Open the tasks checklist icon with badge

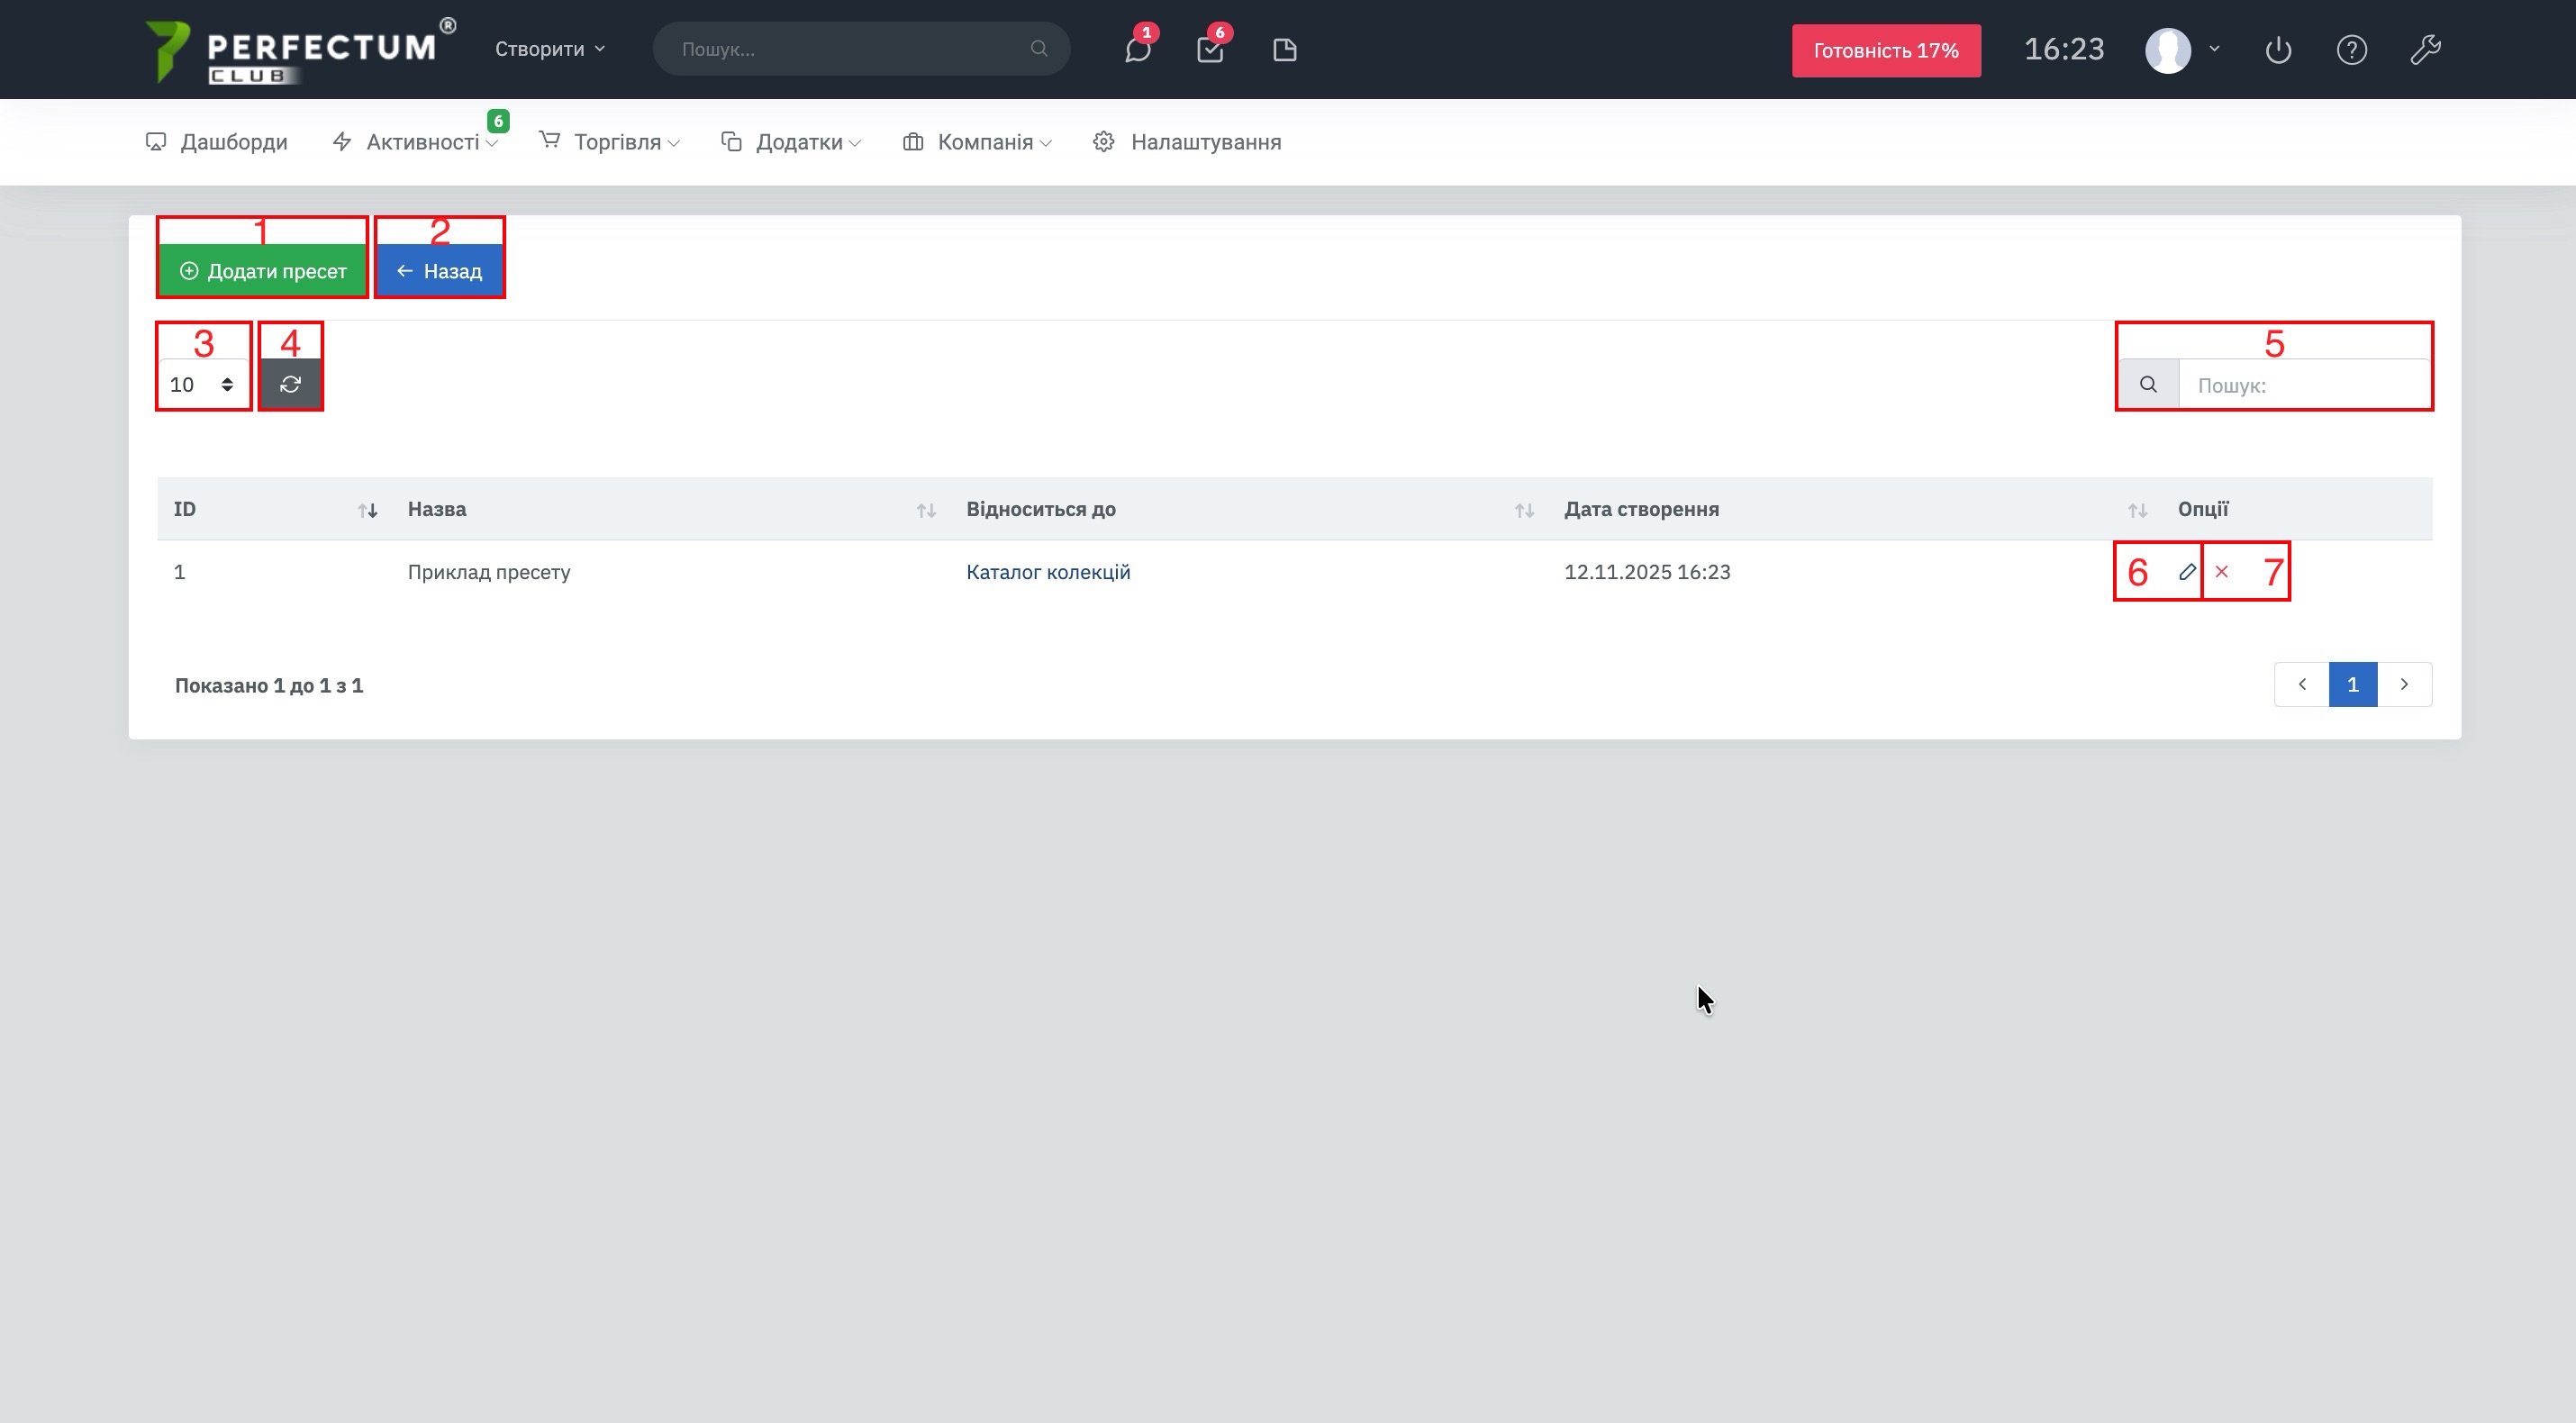[x=1210, y=50]
